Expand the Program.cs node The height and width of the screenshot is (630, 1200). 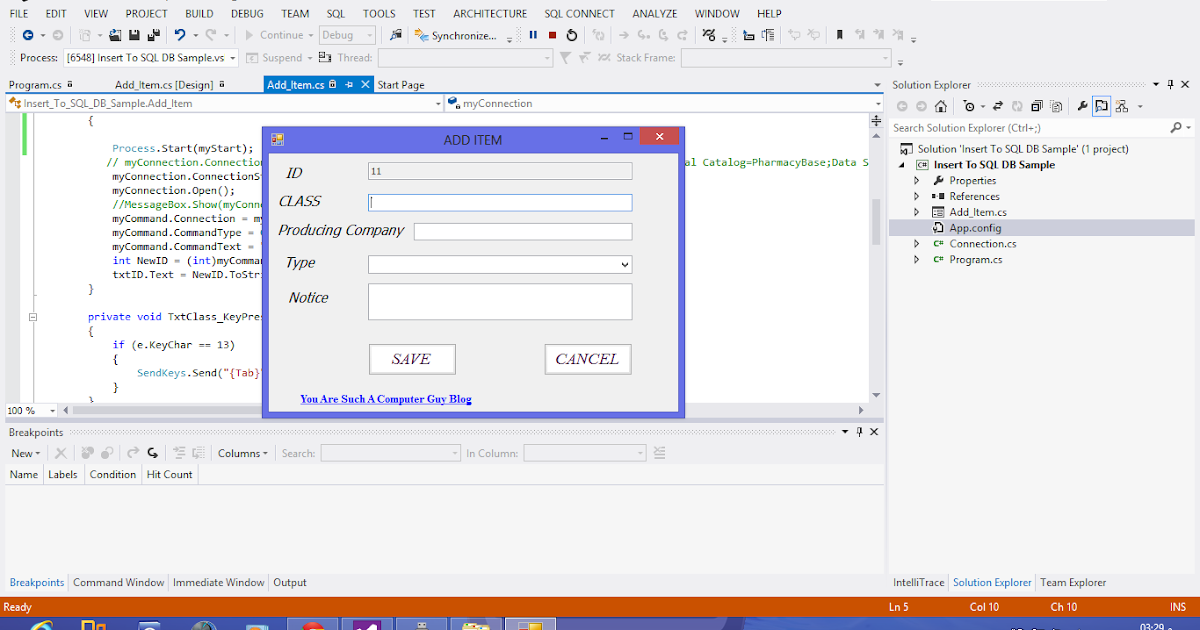coord(917,260)
